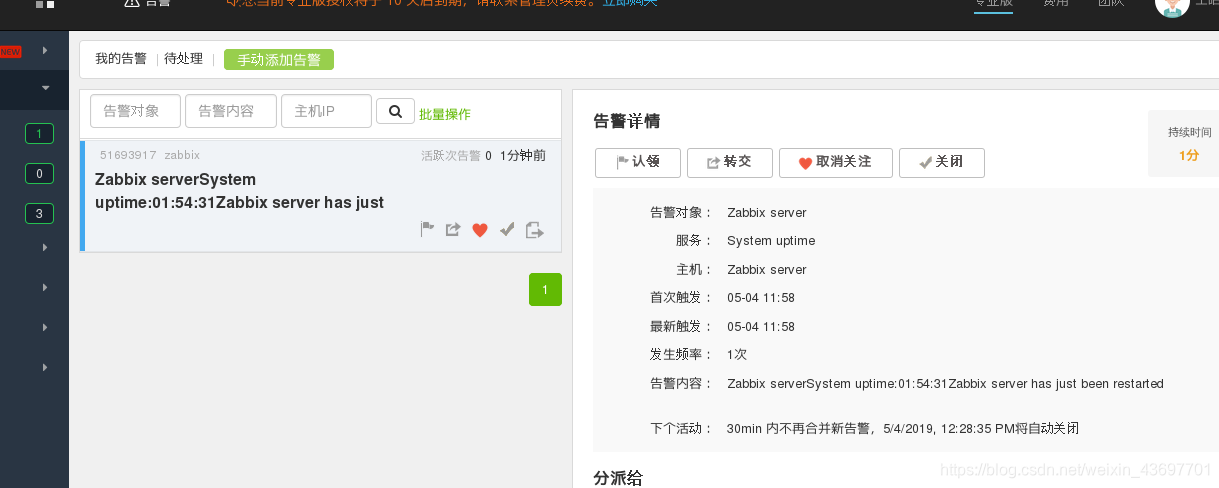Click the red heart icon in the alert row
Screen dimensions: 1219x488
click(480, 230)
